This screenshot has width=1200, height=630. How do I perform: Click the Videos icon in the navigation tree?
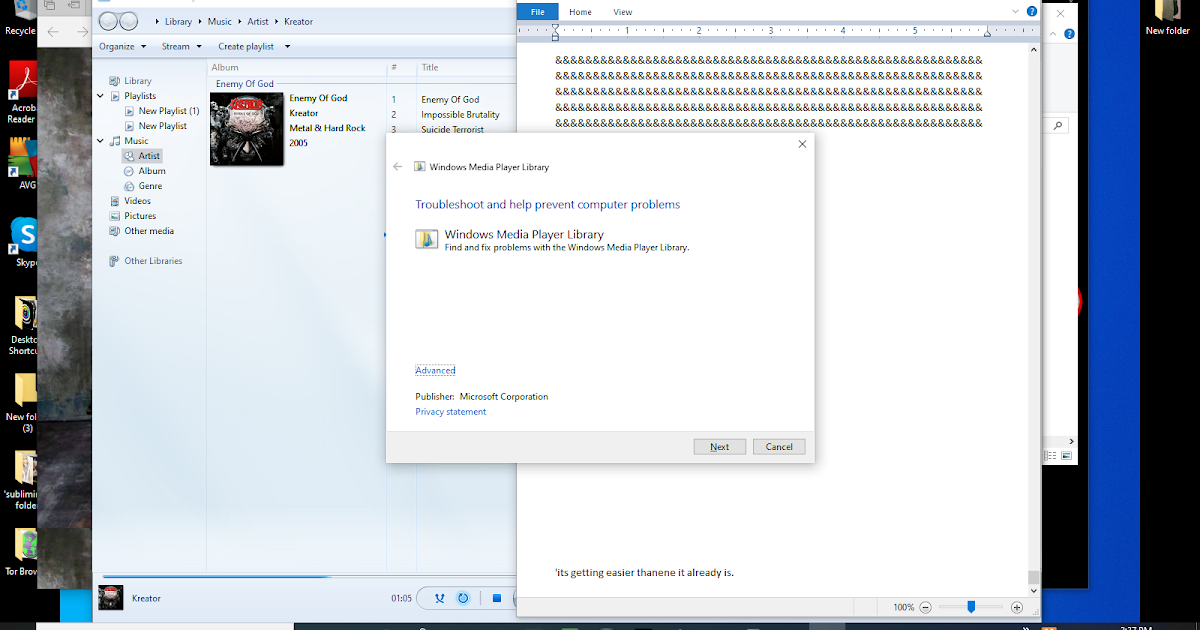point(116,201)
